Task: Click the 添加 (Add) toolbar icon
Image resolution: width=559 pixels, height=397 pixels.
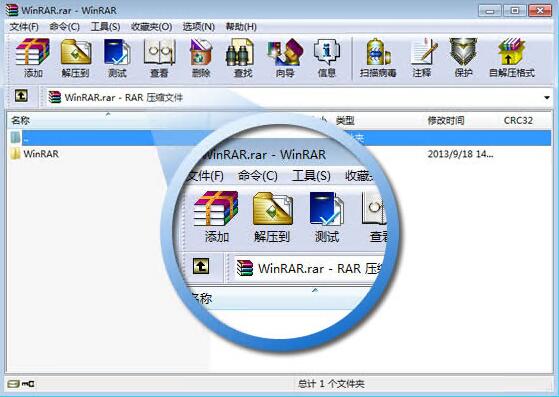Action: 33,58
